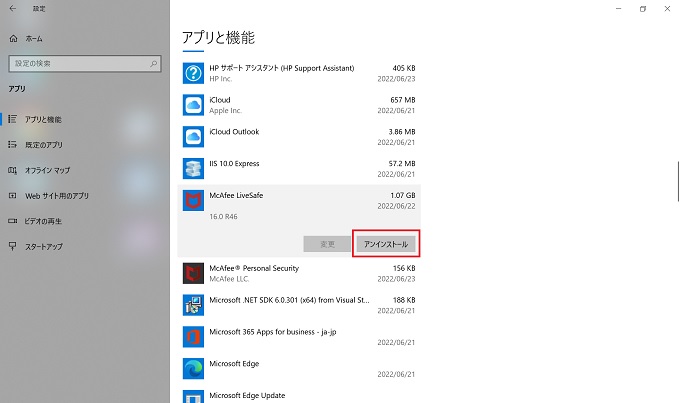Click the 405 KB size of HP Support Assistant
The height and width of the screenshot is (403, 680).
(404, 68)
